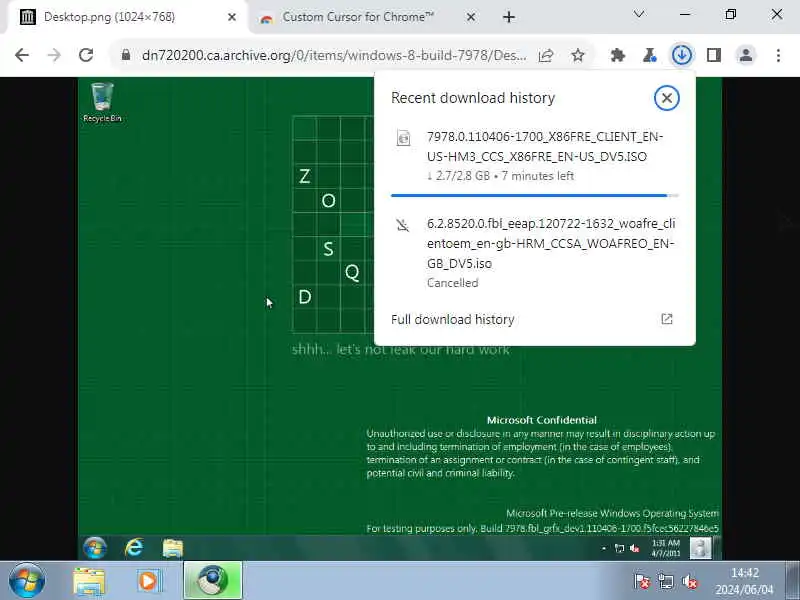Image resolution: width=800 pixels, height=600 pixels.
Task: Click the padlock site info icon
Action: (126, 55)
